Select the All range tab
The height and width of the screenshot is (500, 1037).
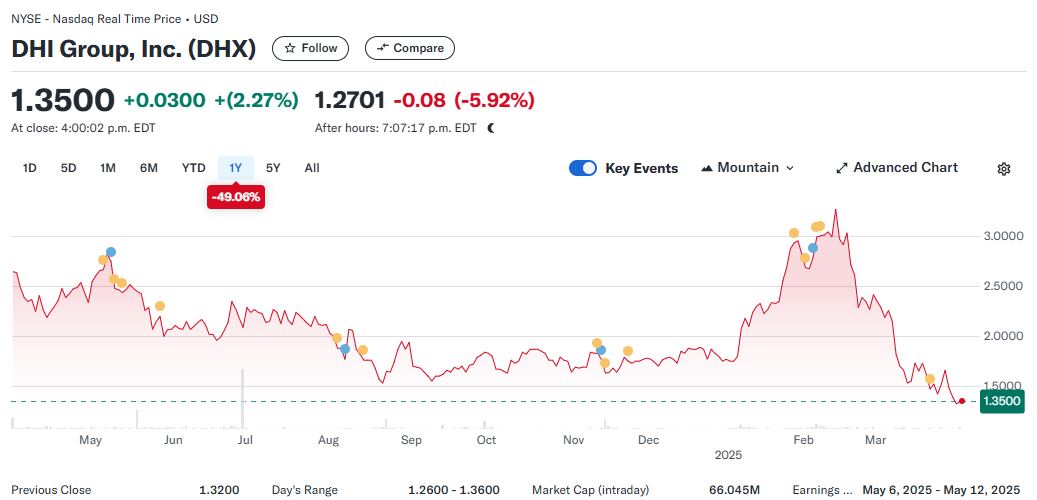pyautogui.click(x=312, y=168)
